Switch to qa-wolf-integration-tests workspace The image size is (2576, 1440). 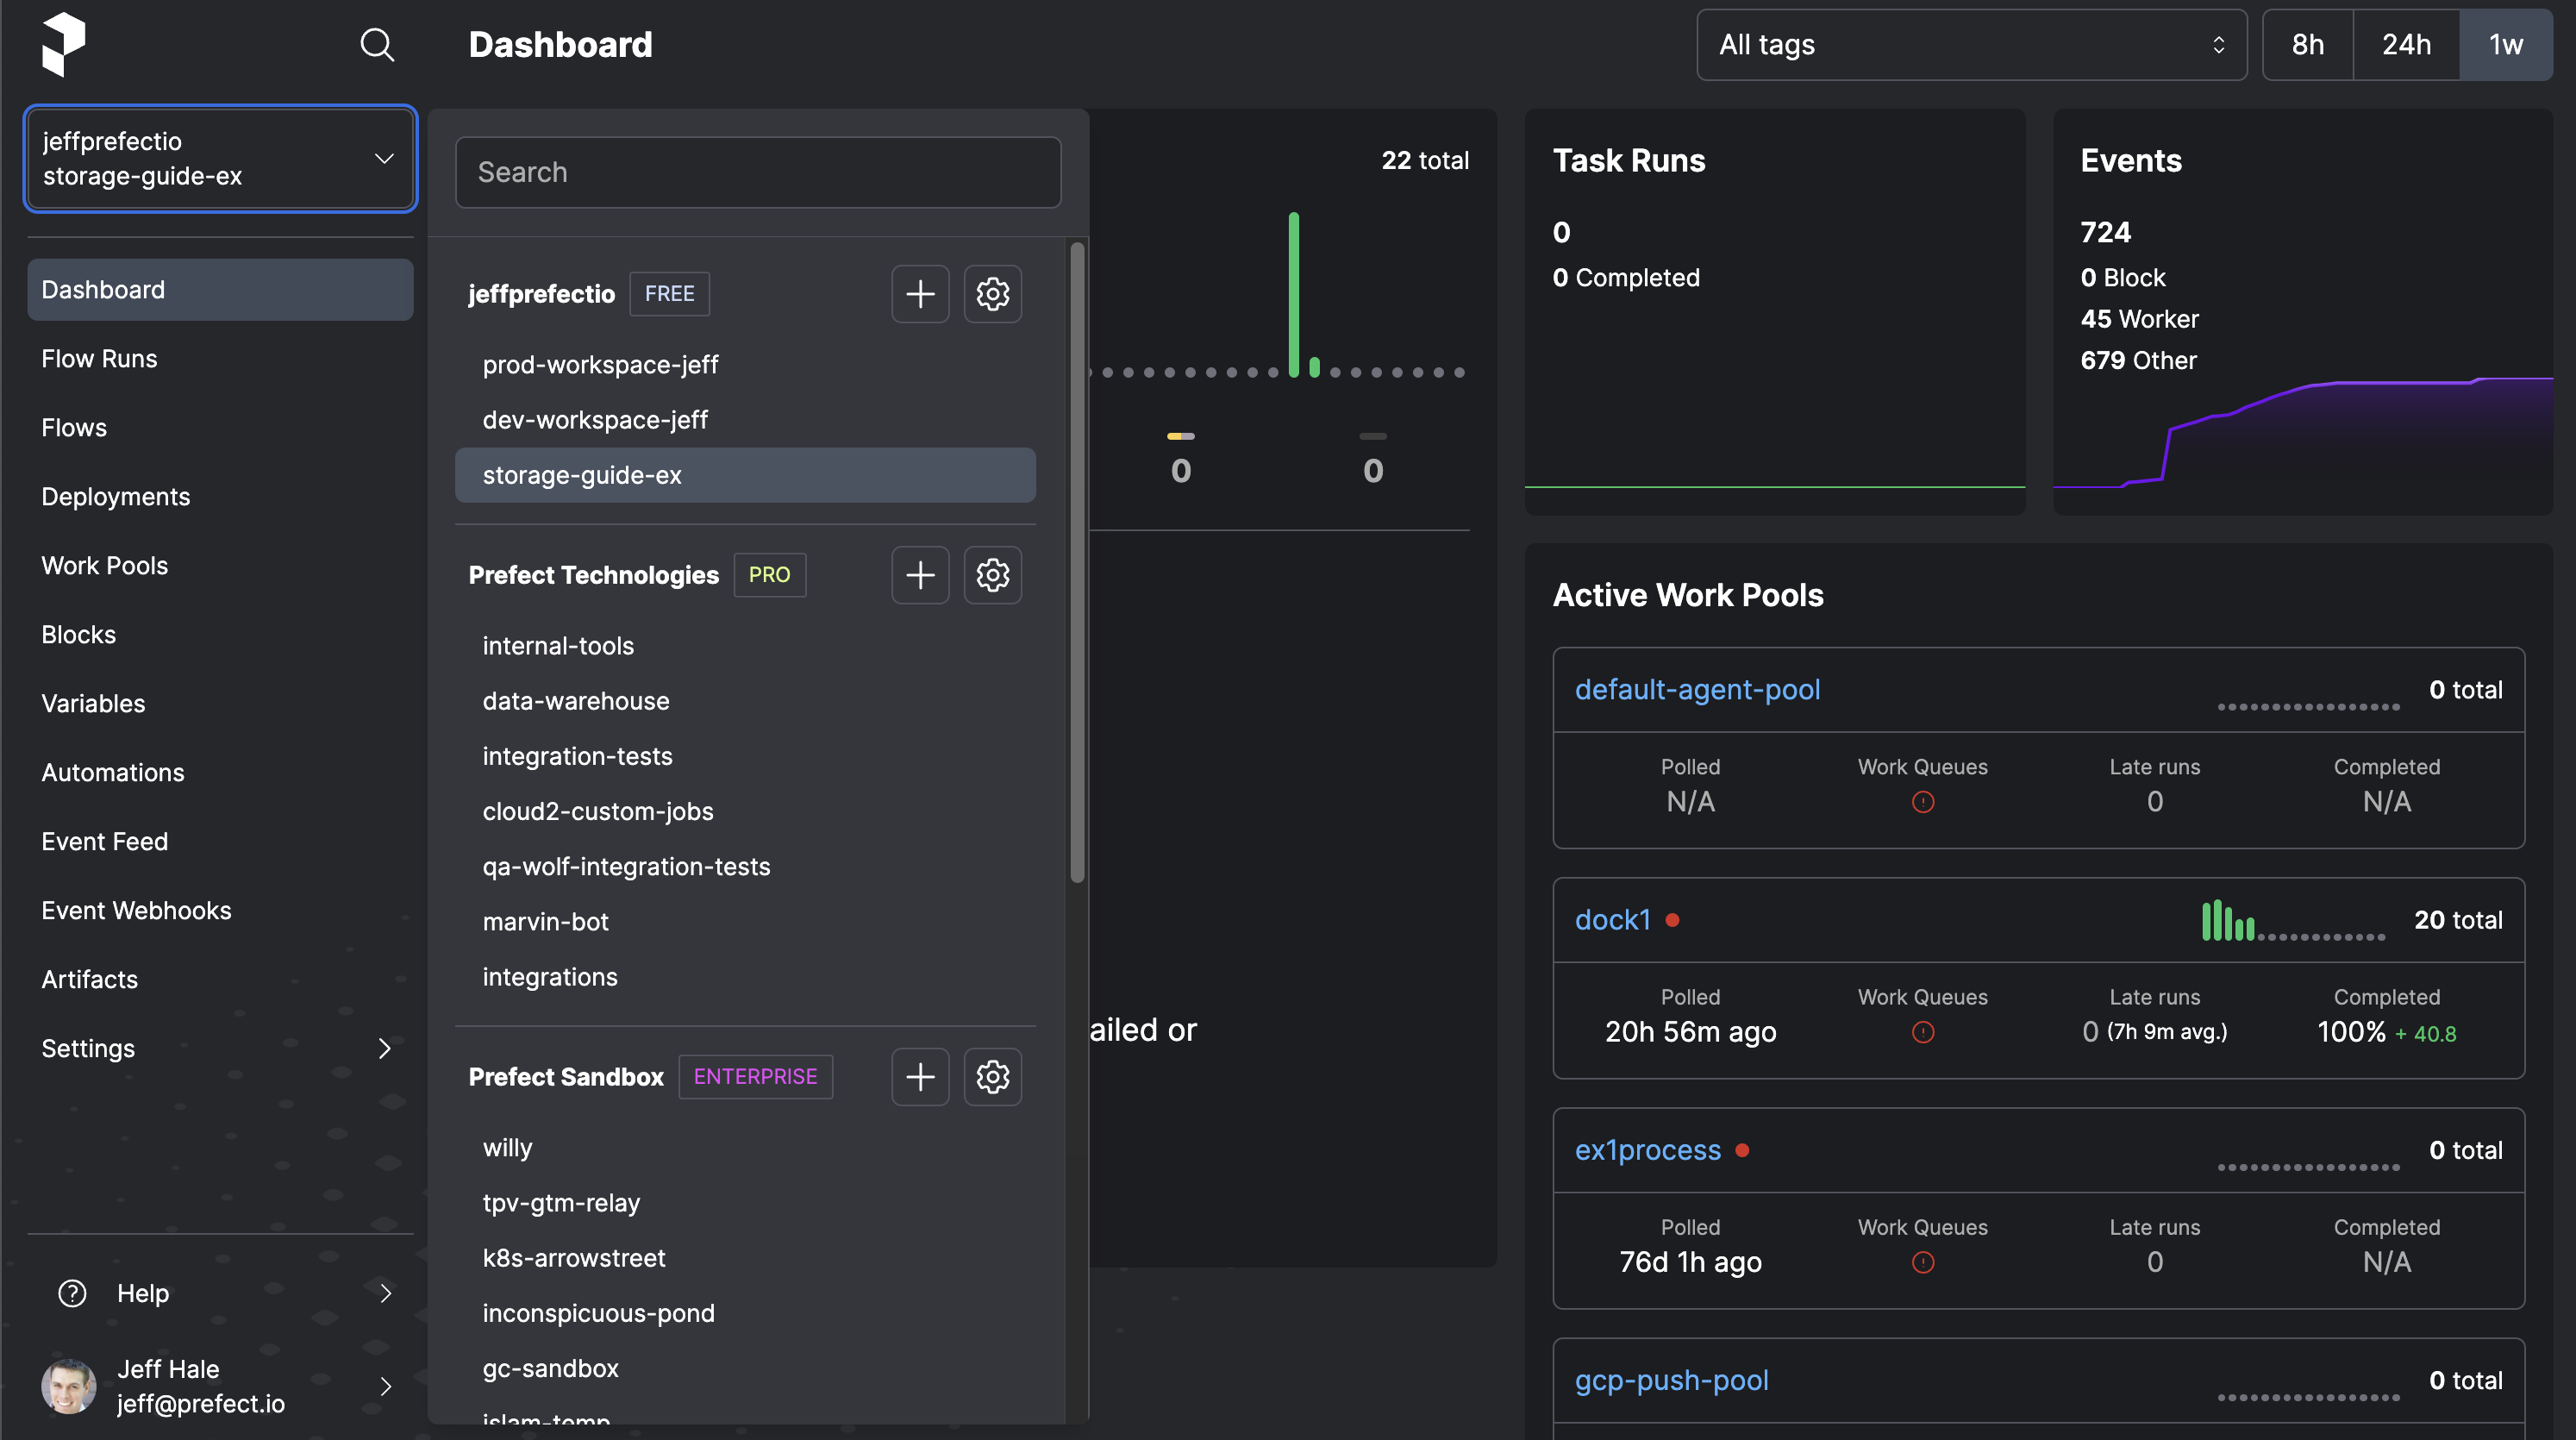745,866
